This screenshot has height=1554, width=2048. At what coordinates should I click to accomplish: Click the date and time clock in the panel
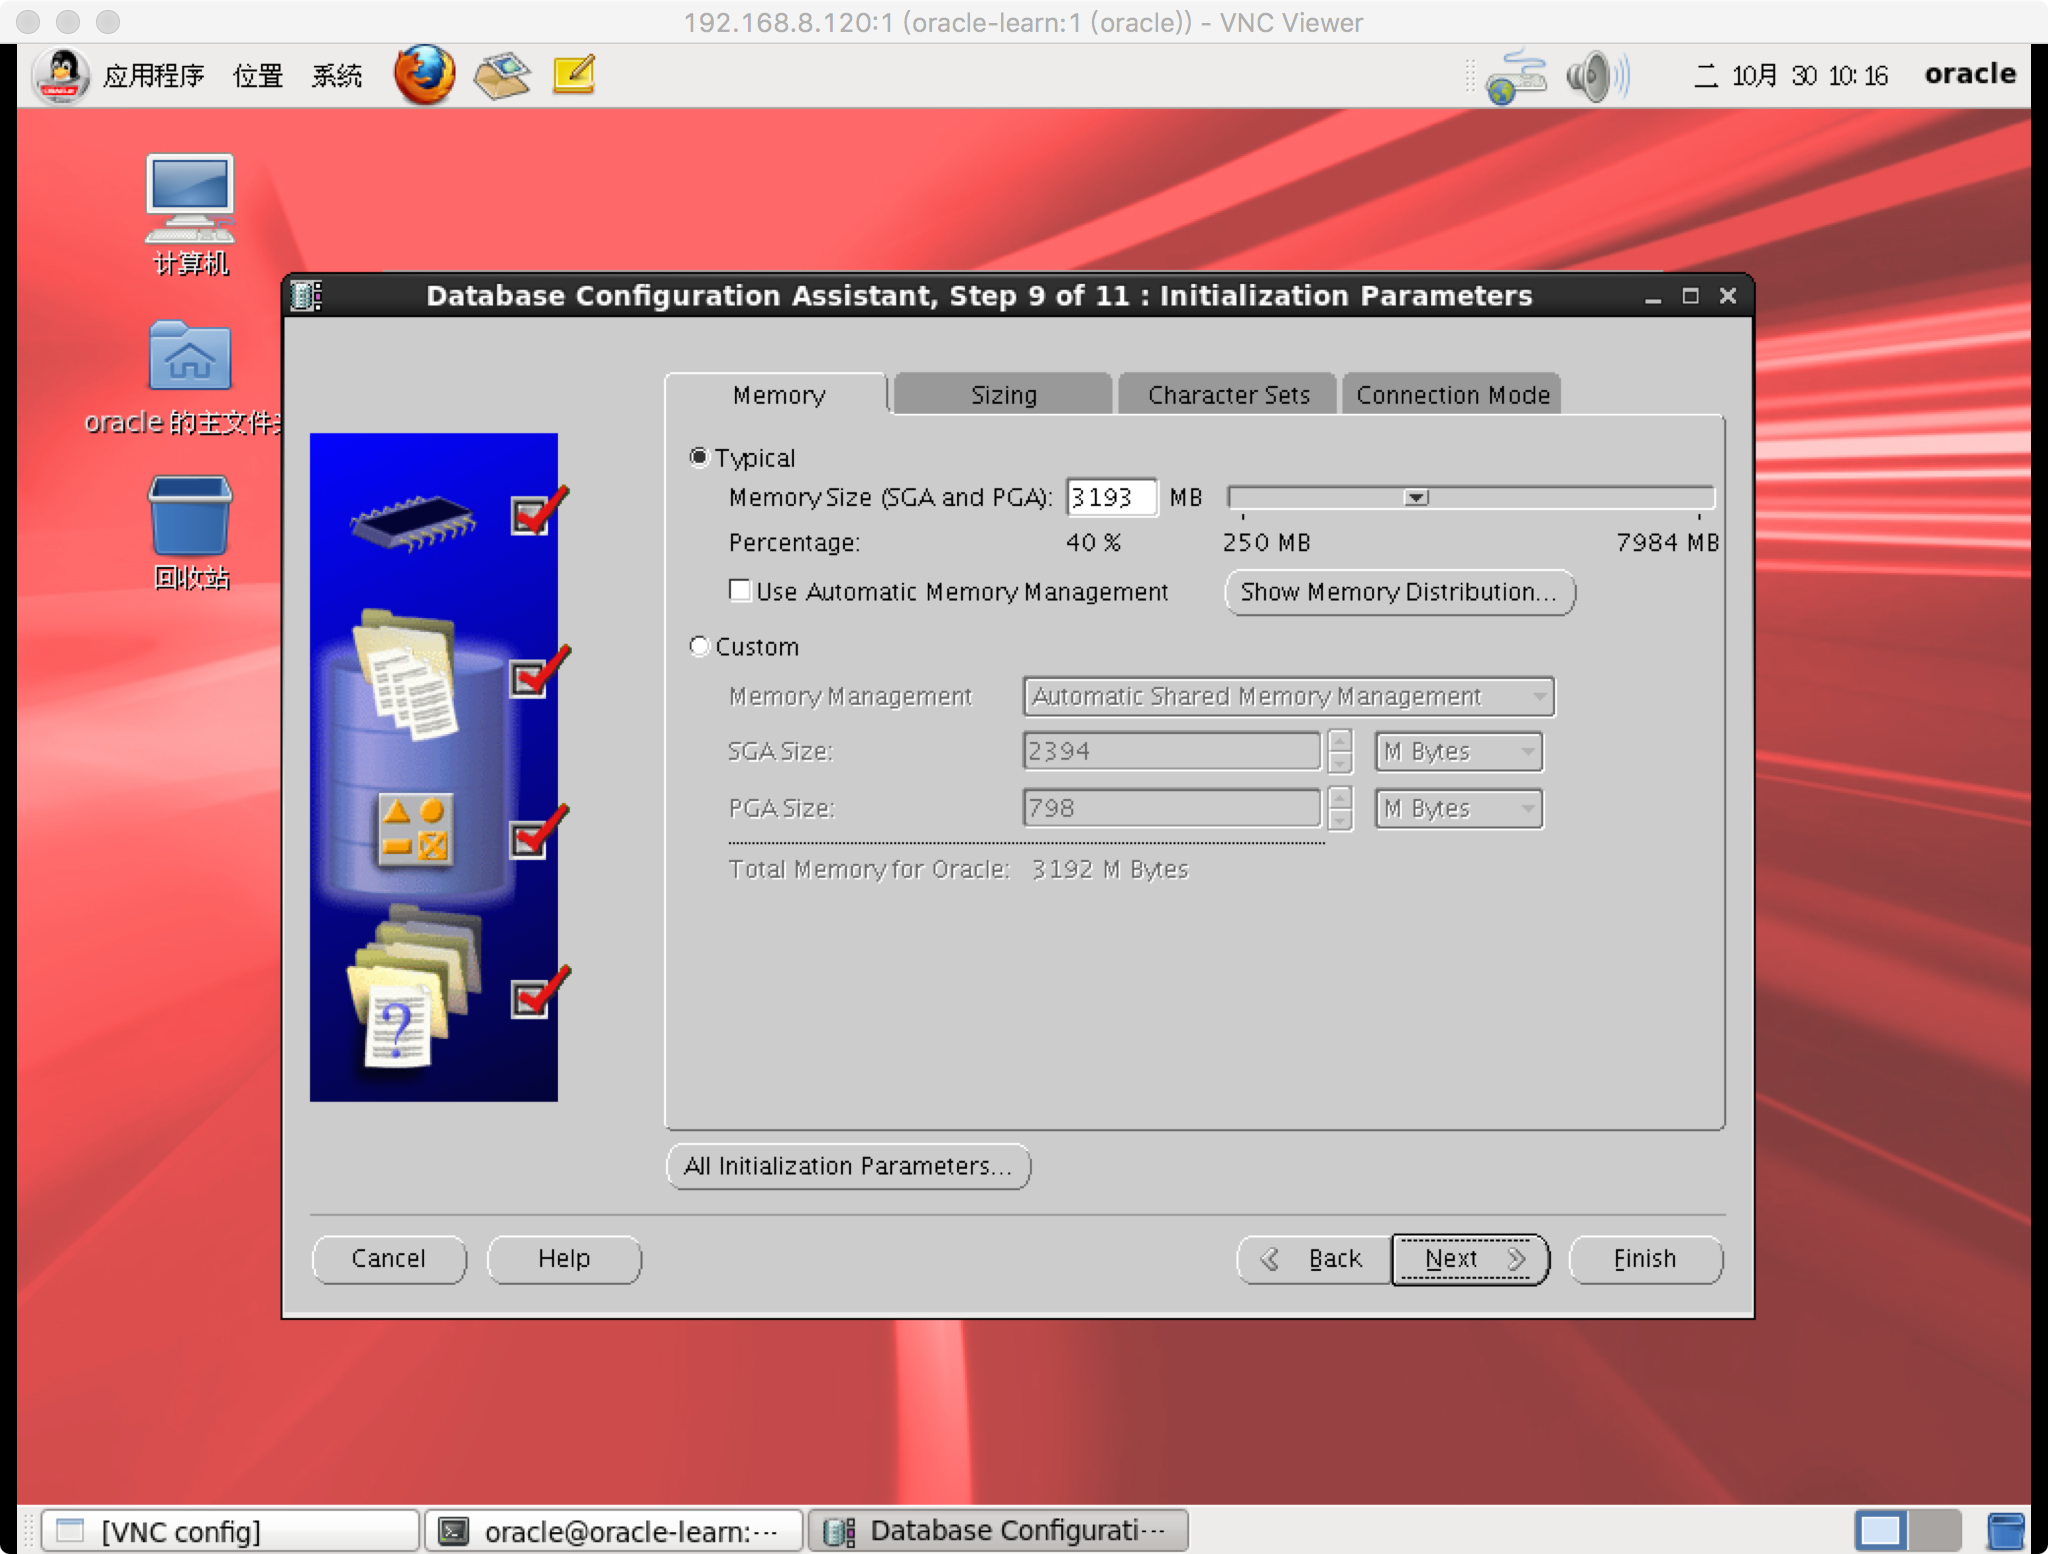pos(1790,76)
